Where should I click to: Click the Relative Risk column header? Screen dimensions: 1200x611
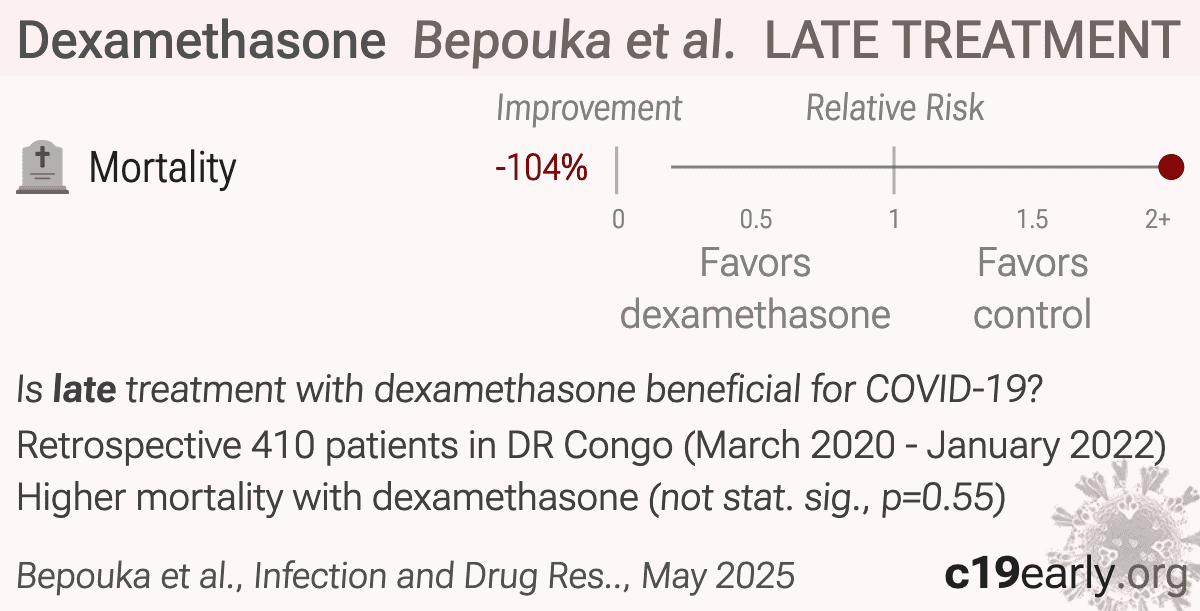click(895, 108)
